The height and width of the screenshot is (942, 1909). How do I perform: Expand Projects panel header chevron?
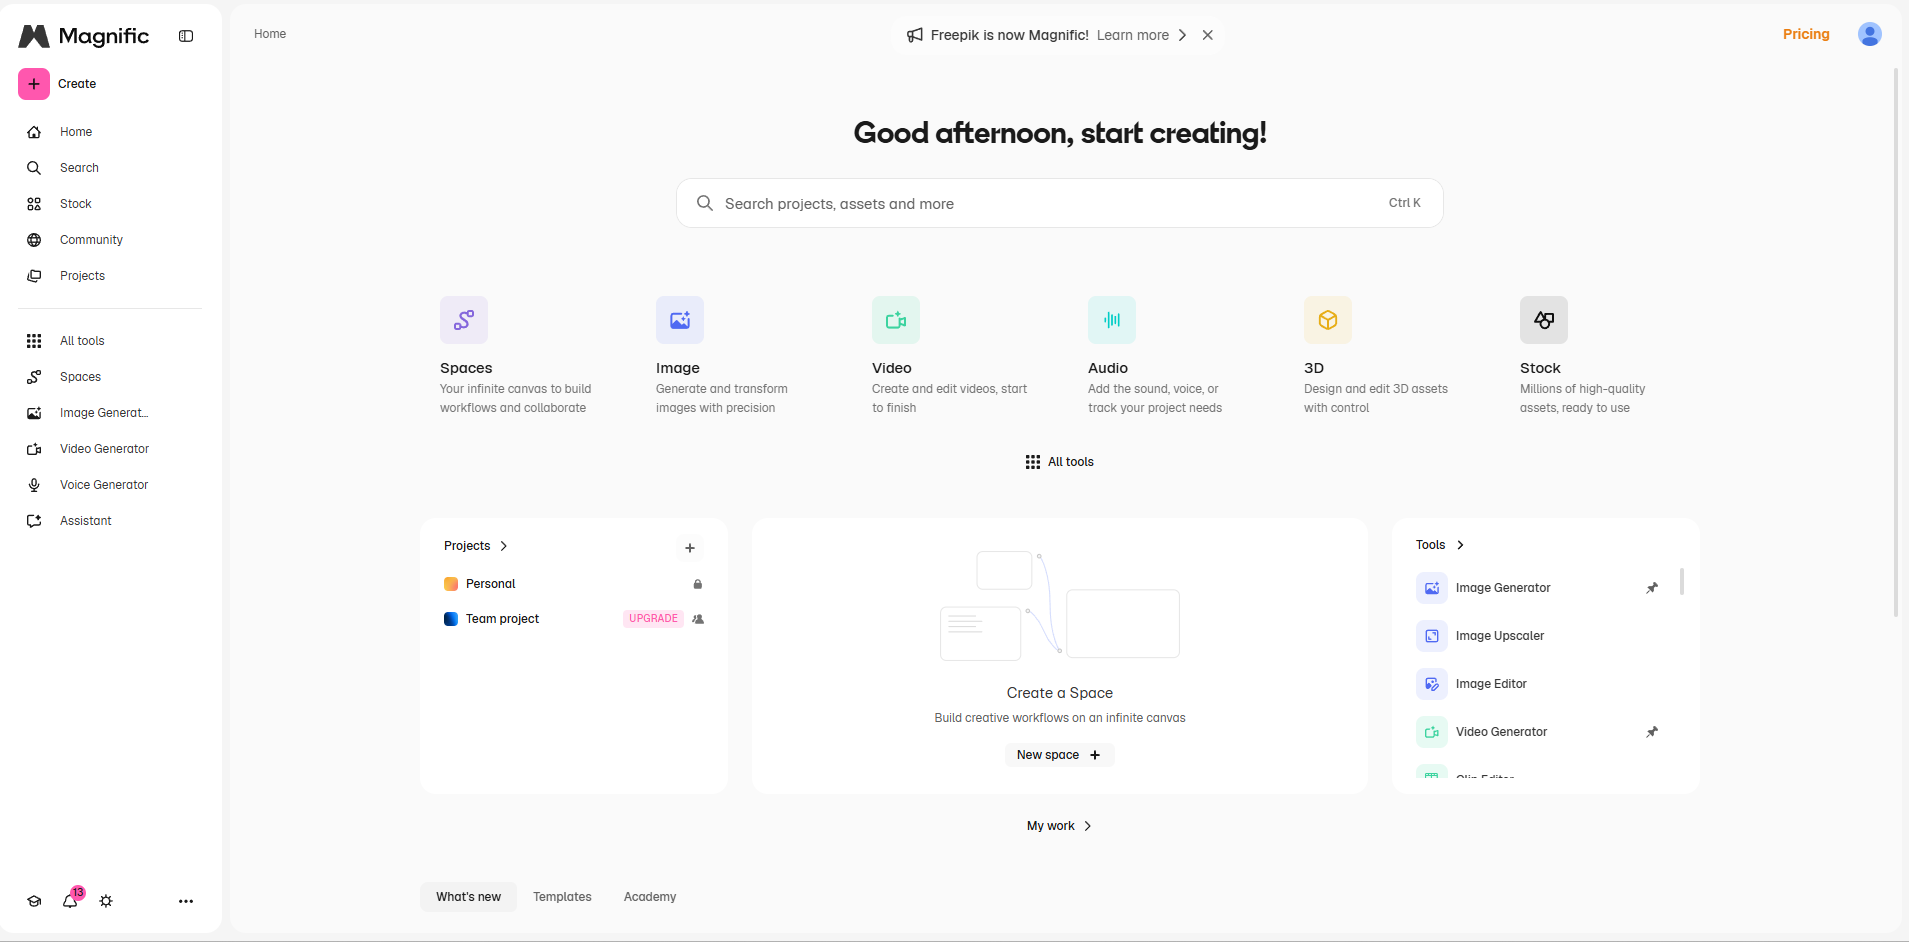click(504, 546)
